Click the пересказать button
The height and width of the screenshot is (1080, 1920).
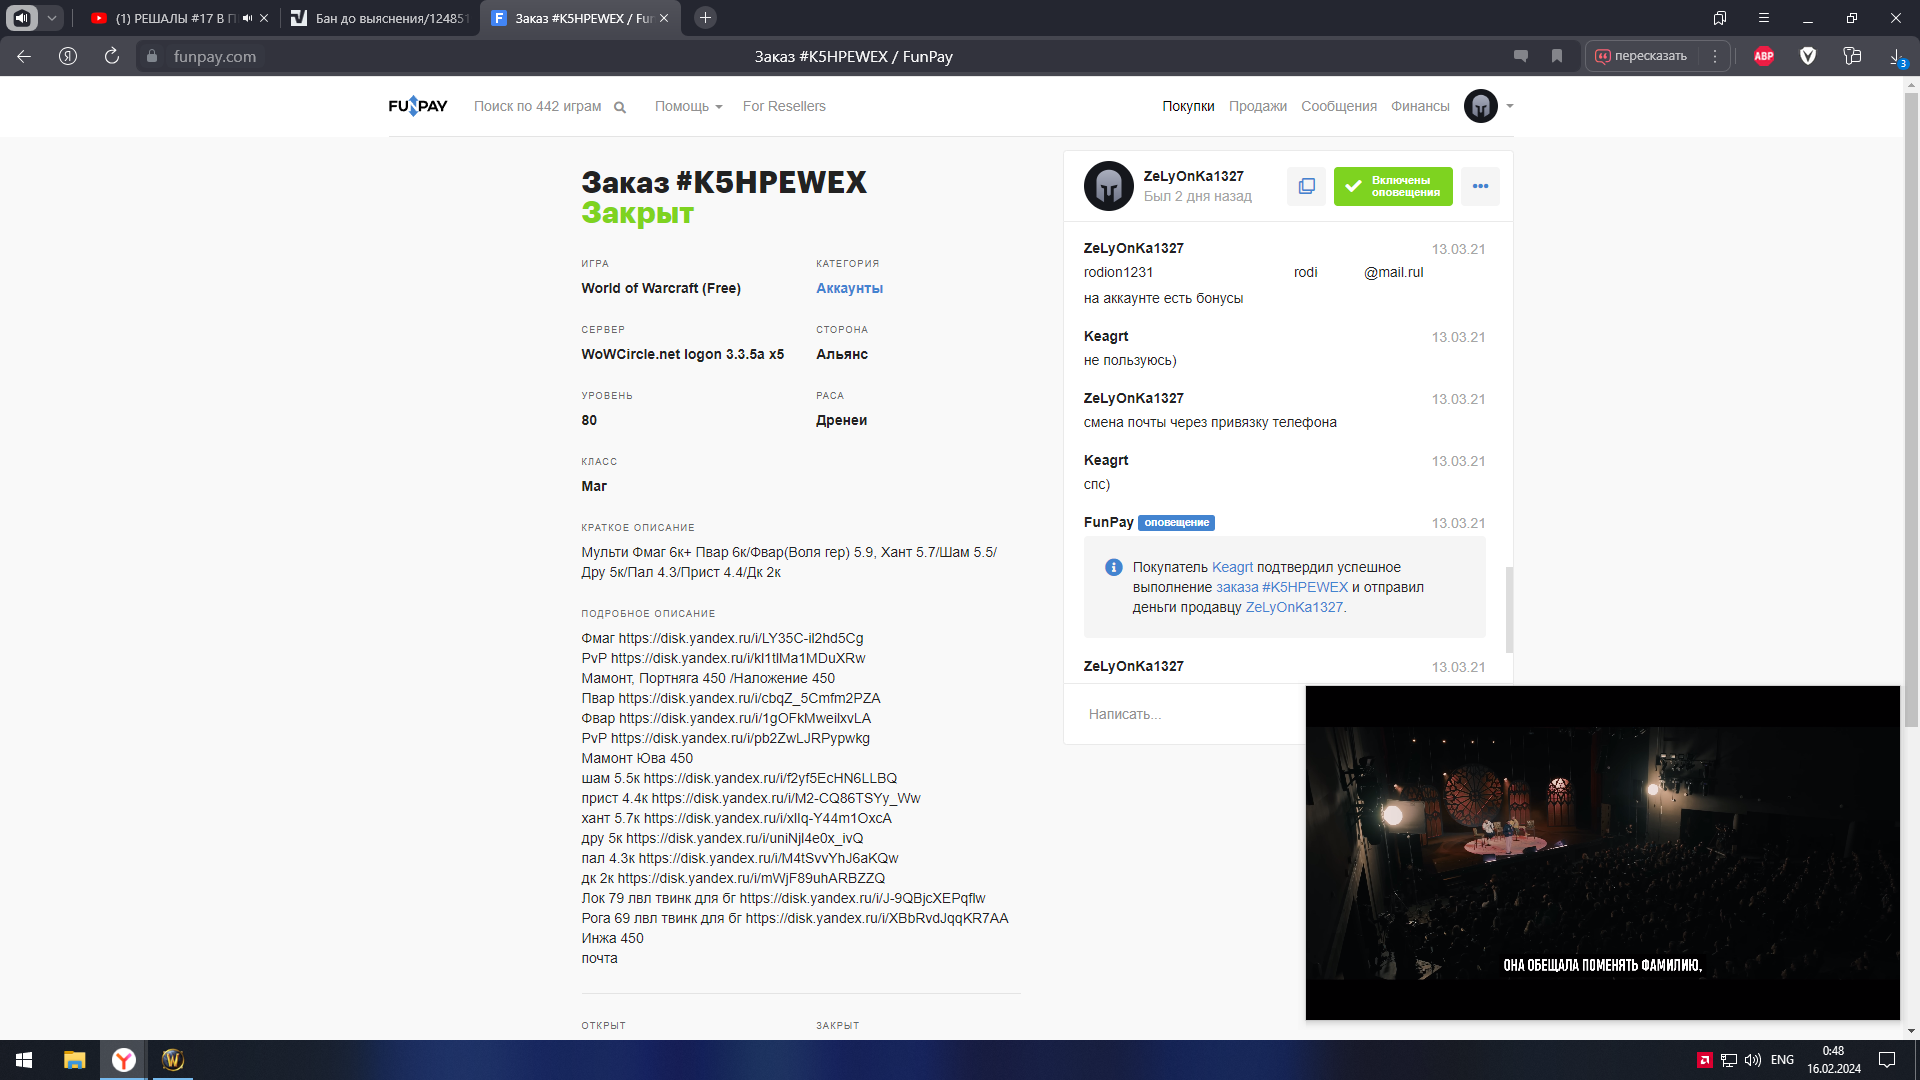(1641, 56)
